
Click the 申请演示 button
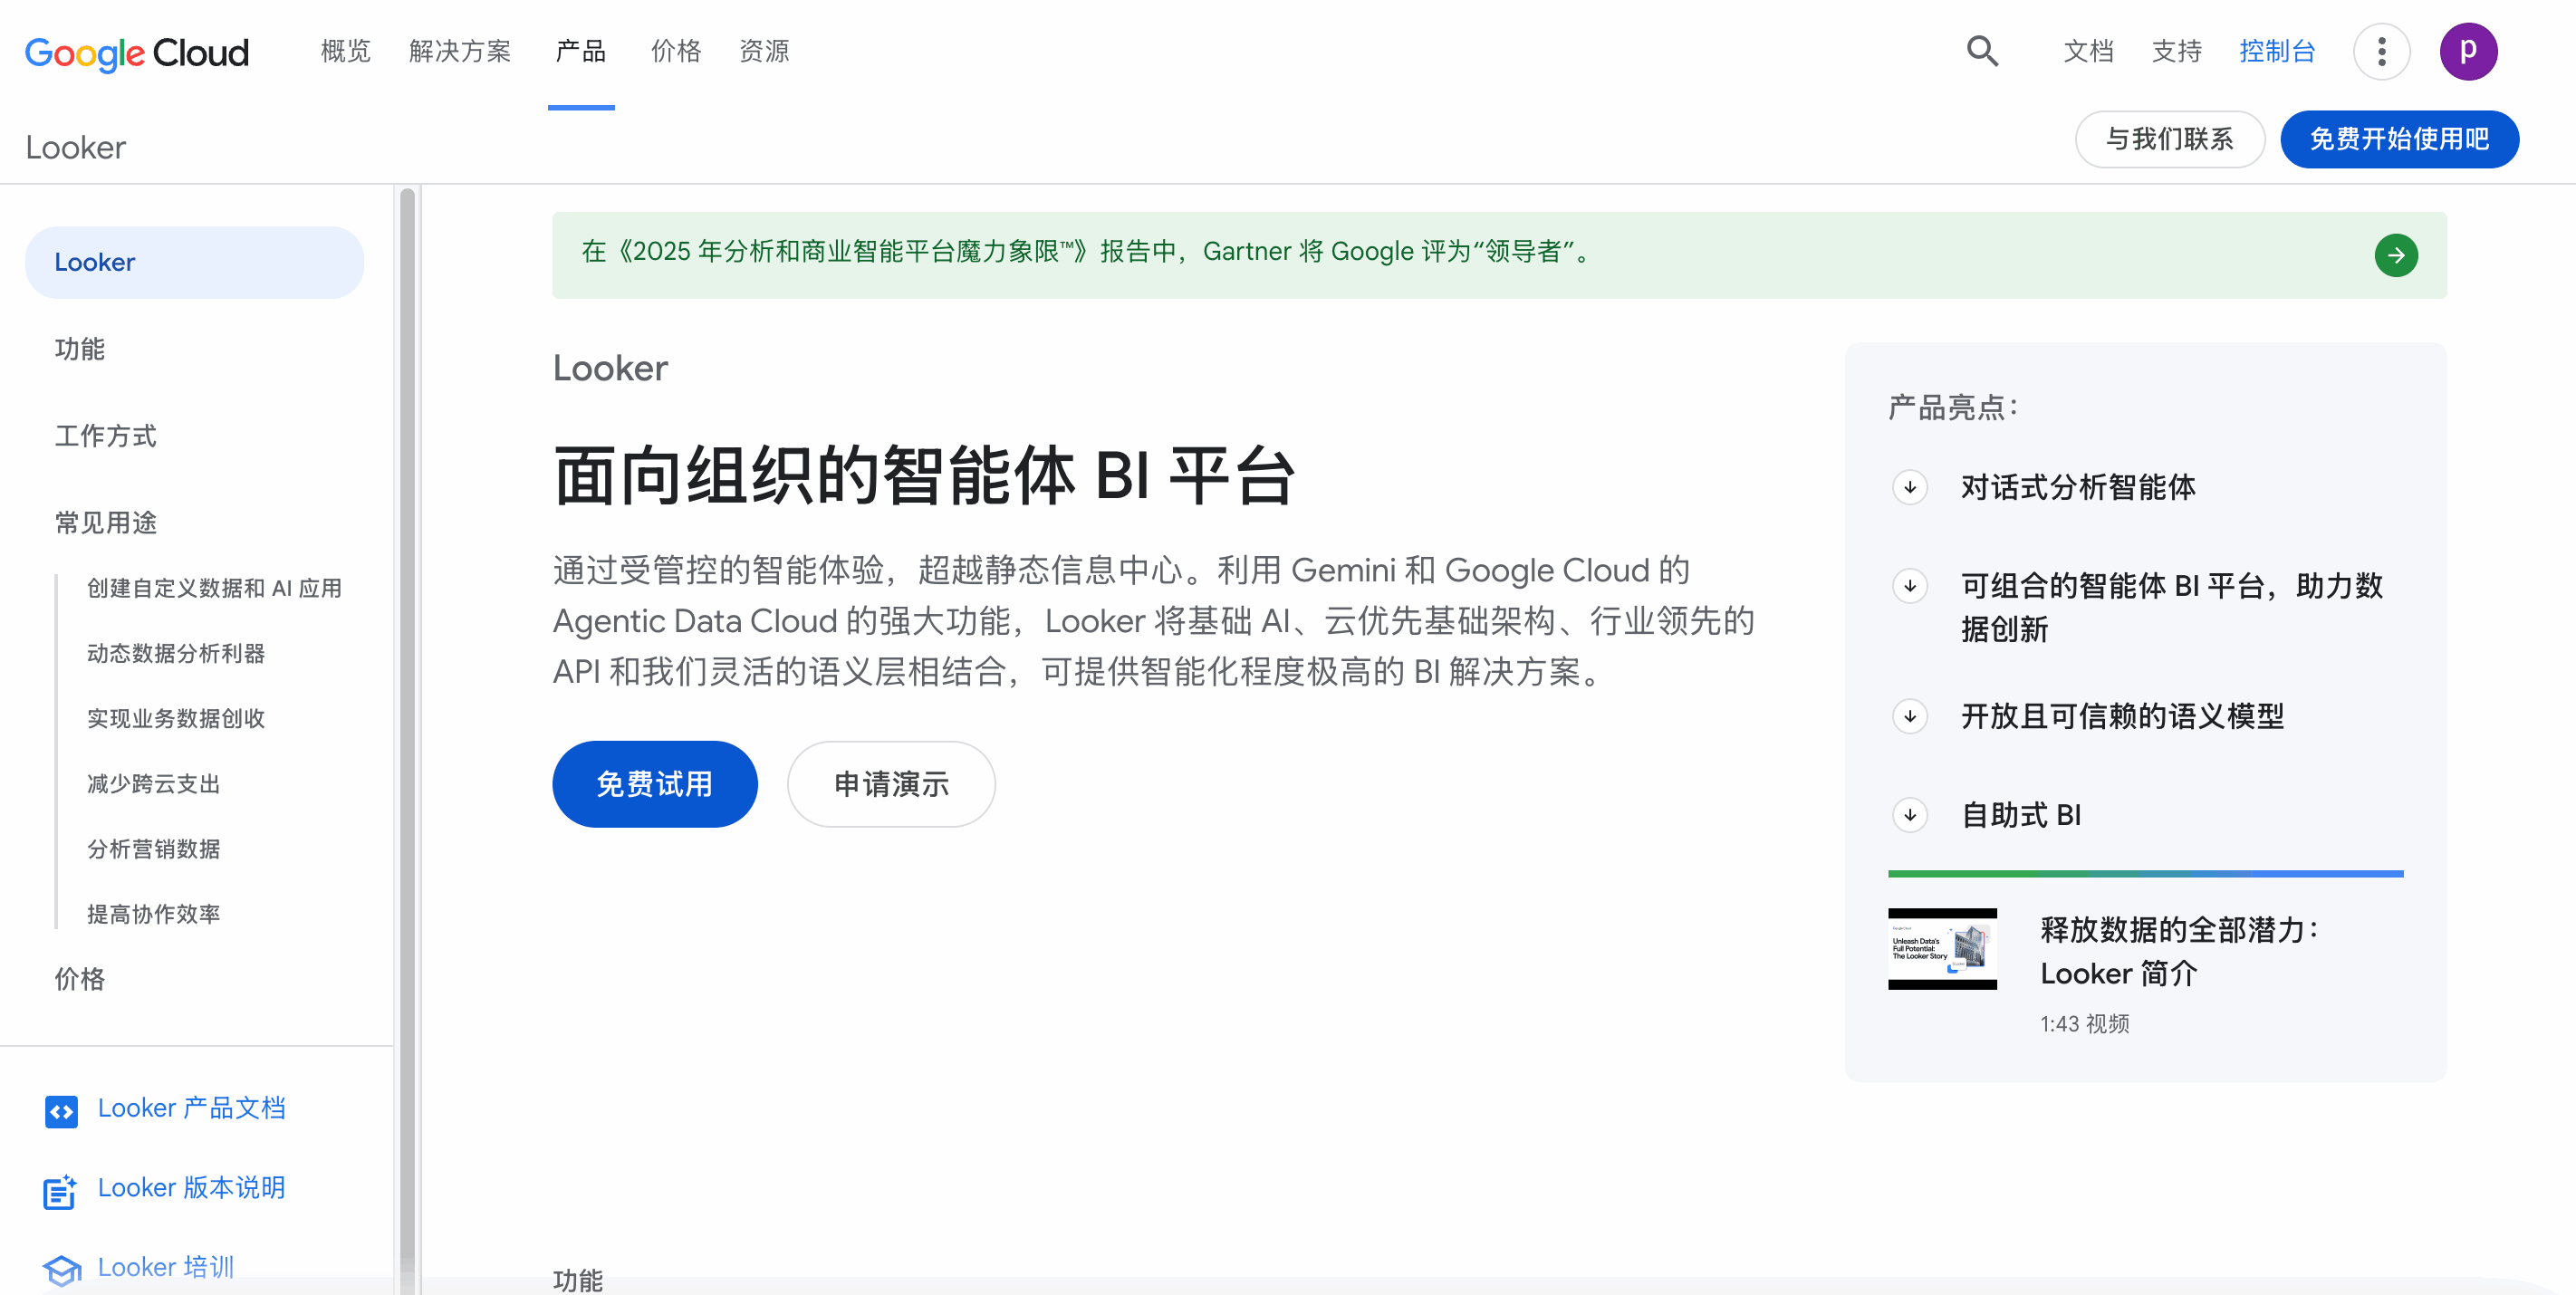(x=891, y=784)
